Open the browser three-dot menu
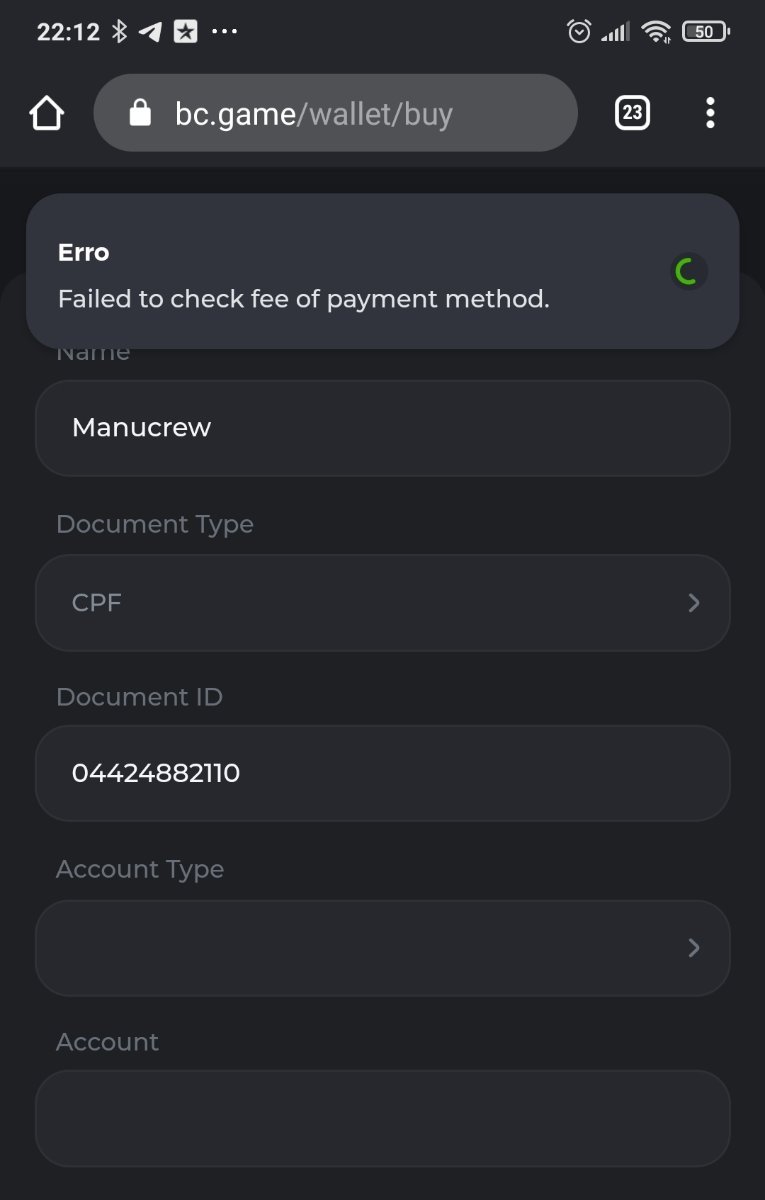The image size is (765, 1200). (710, 113)
